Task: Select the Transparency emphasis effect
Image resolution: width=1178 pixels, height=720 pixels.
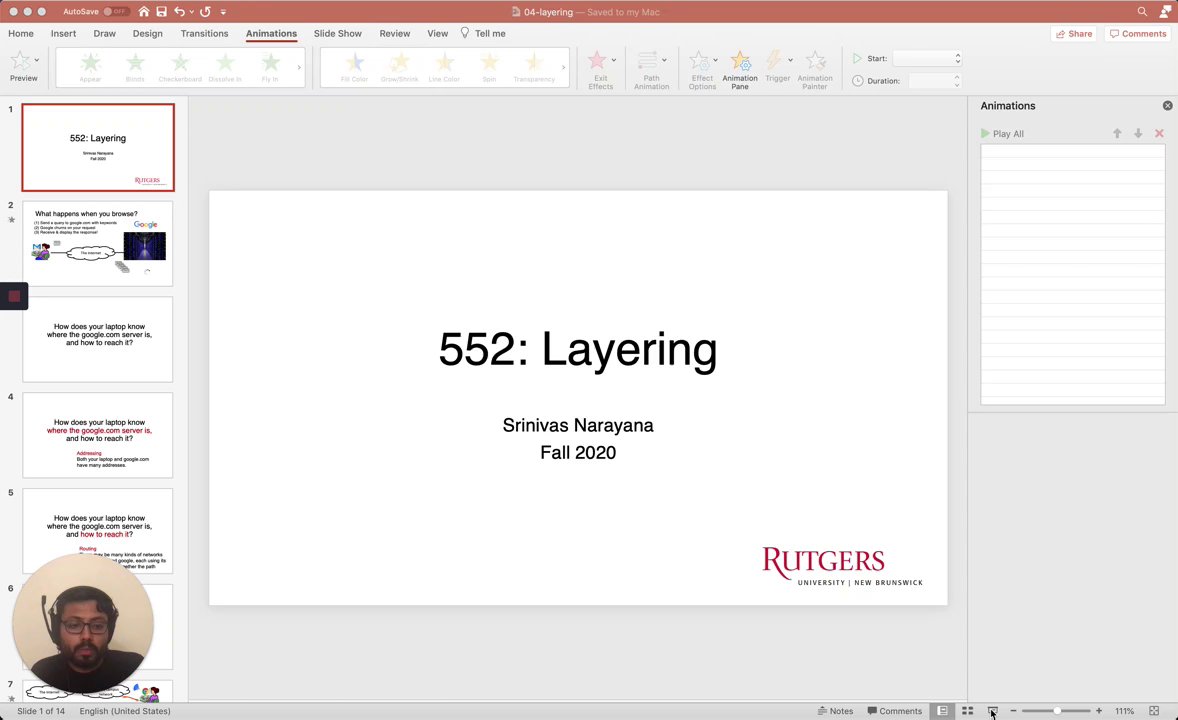Action: (534, 67)
